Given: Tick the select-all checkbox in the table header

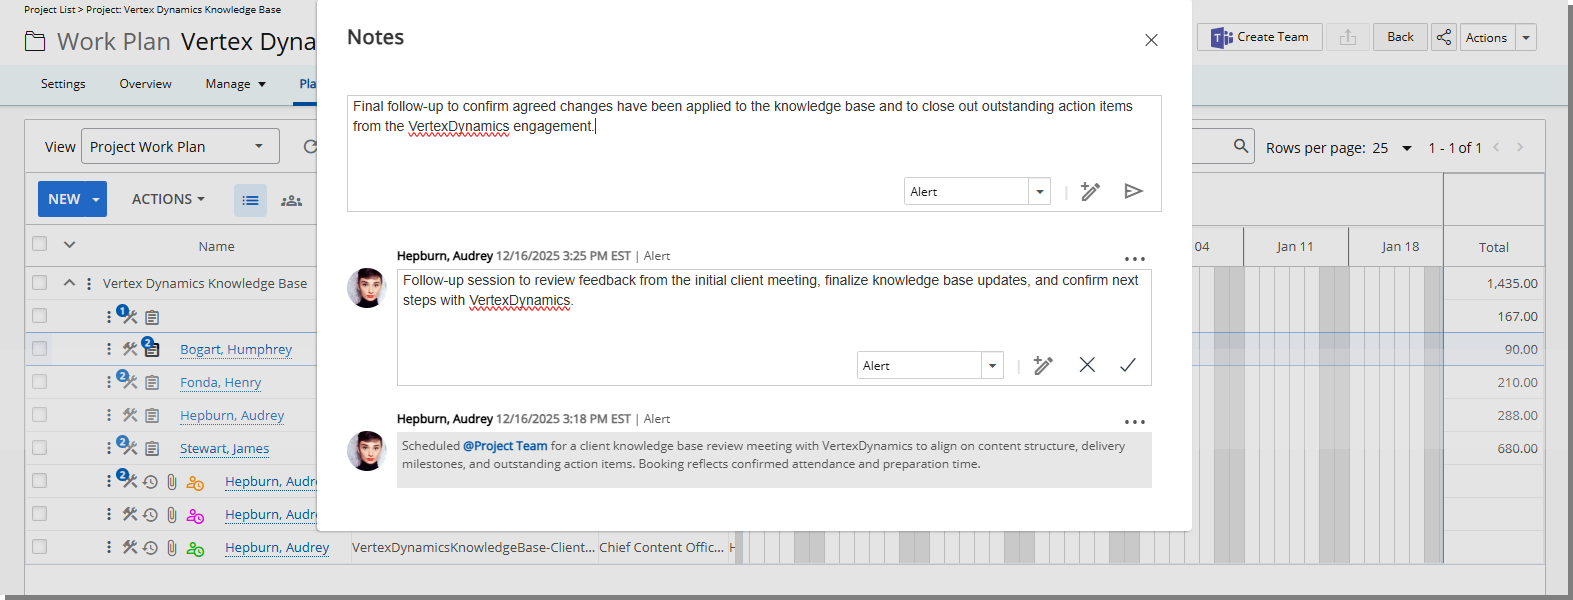Looking at the screenshot, I should 39,244.
